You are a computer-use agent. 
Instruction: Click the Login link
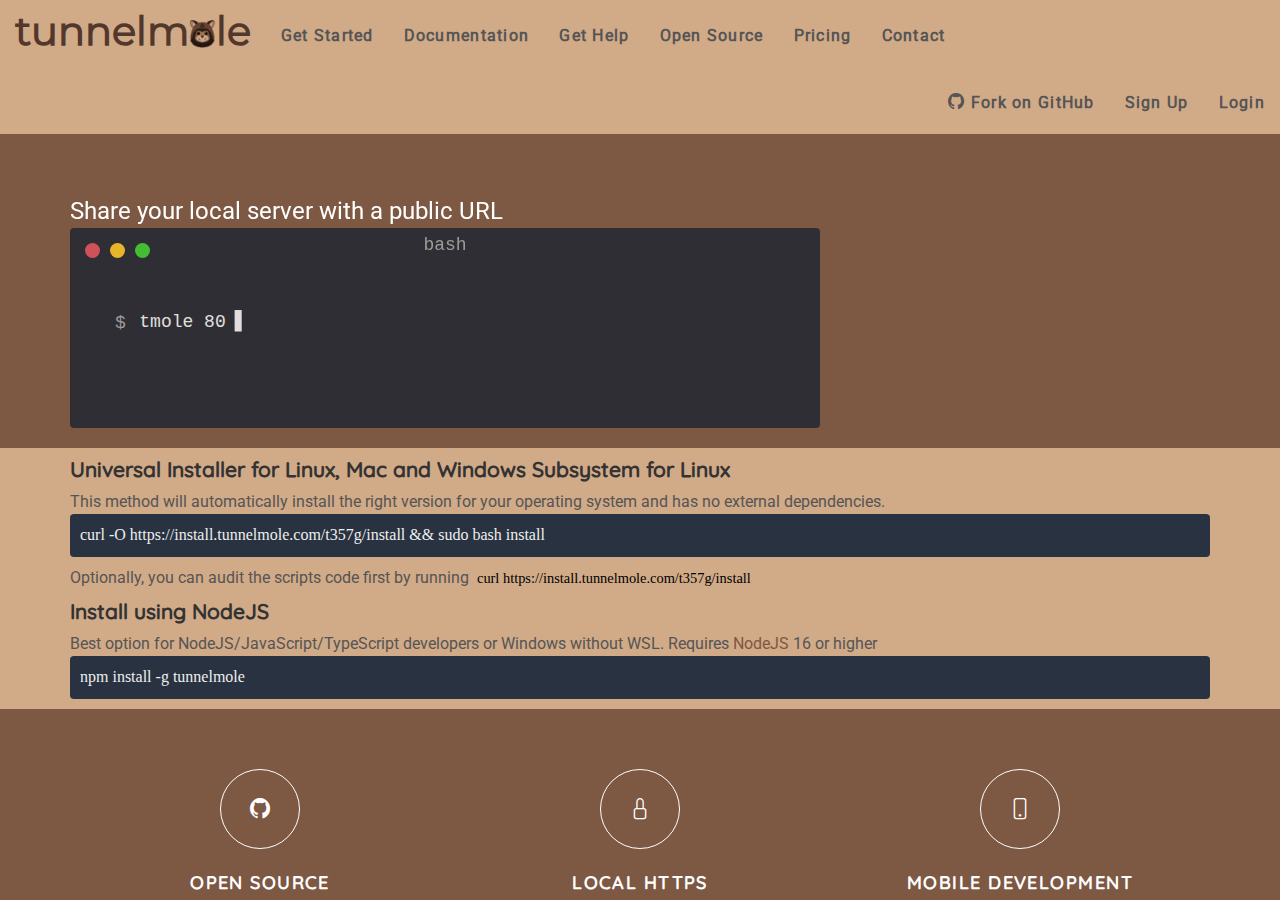(1242, 102)
